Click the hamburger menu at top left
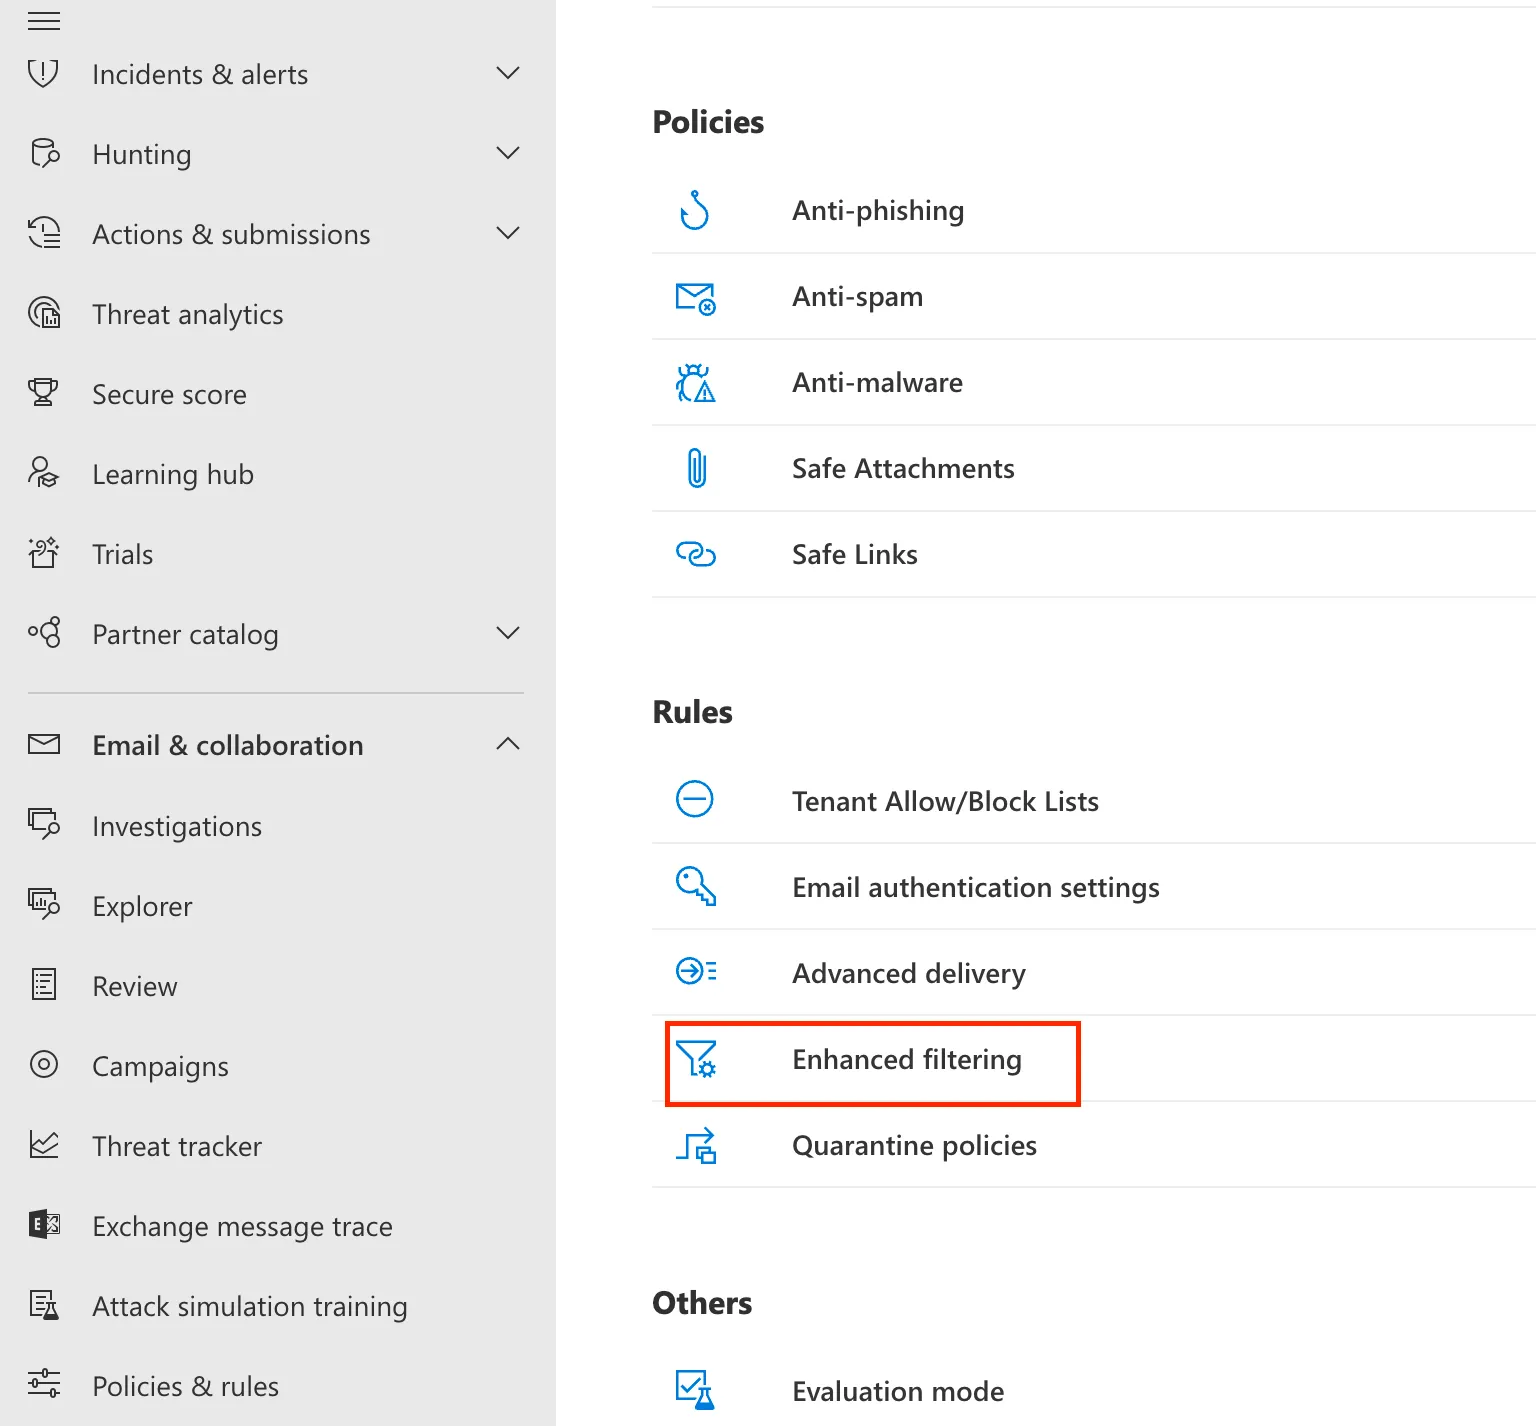 [x=44, y=20]
